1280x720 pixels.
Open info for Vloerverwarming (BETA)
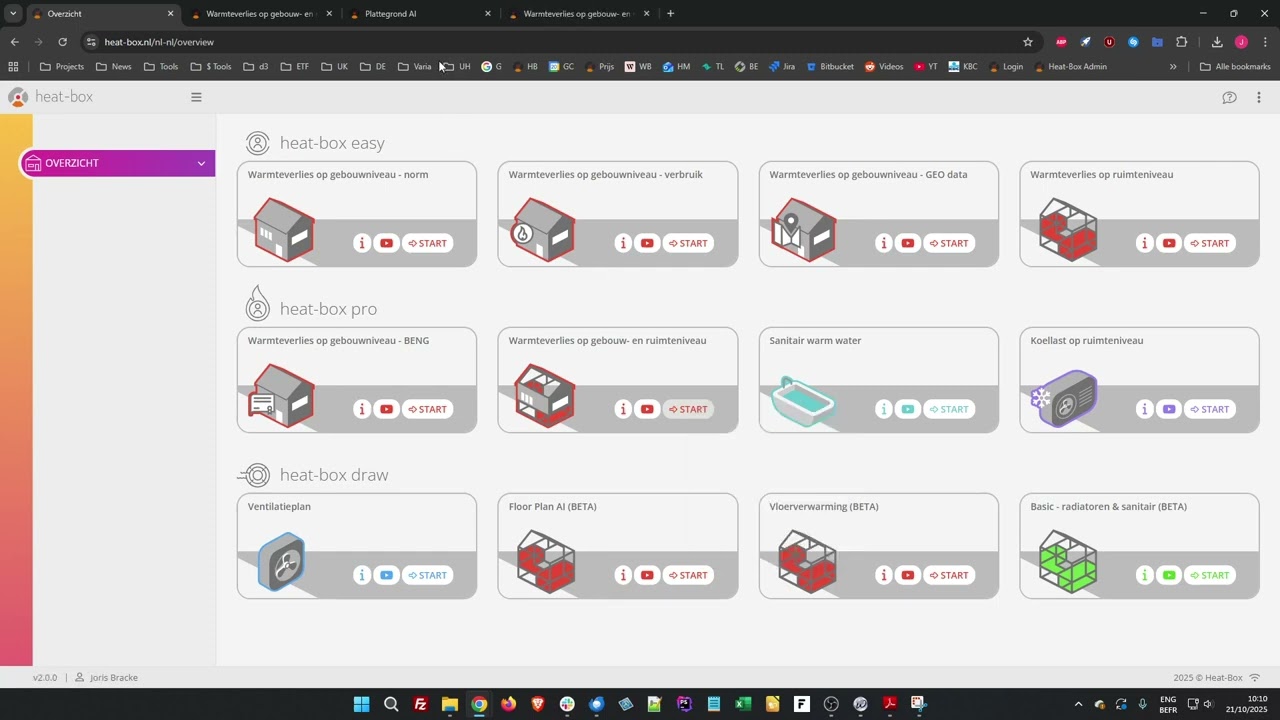(x=884, y=575)
